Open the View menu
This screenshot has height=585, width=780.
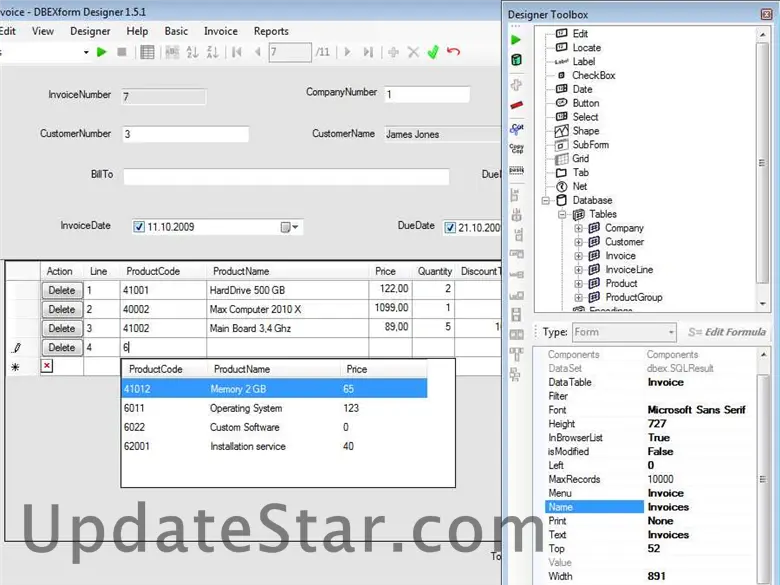point(43,31)
